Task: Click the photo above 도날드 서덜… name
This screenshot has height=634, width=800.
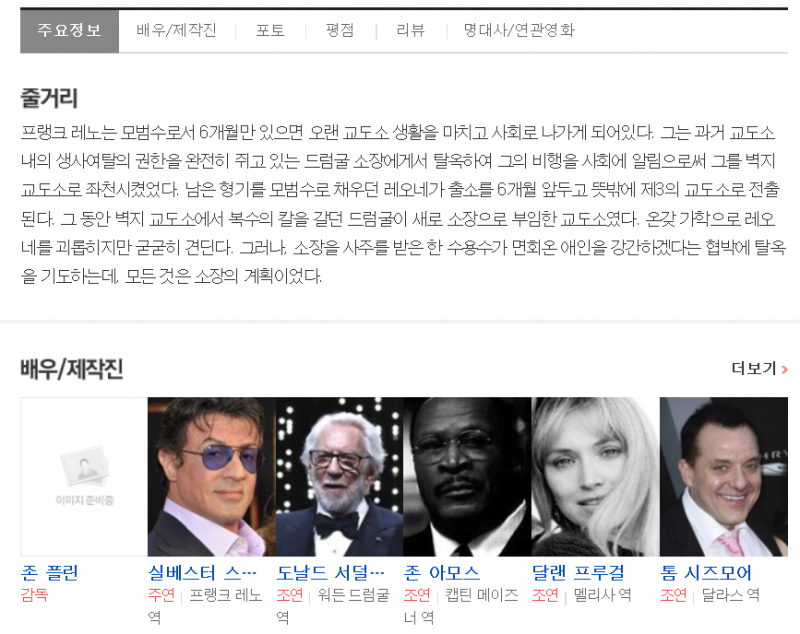Action: pyautogui.click(x=339, y=476)
